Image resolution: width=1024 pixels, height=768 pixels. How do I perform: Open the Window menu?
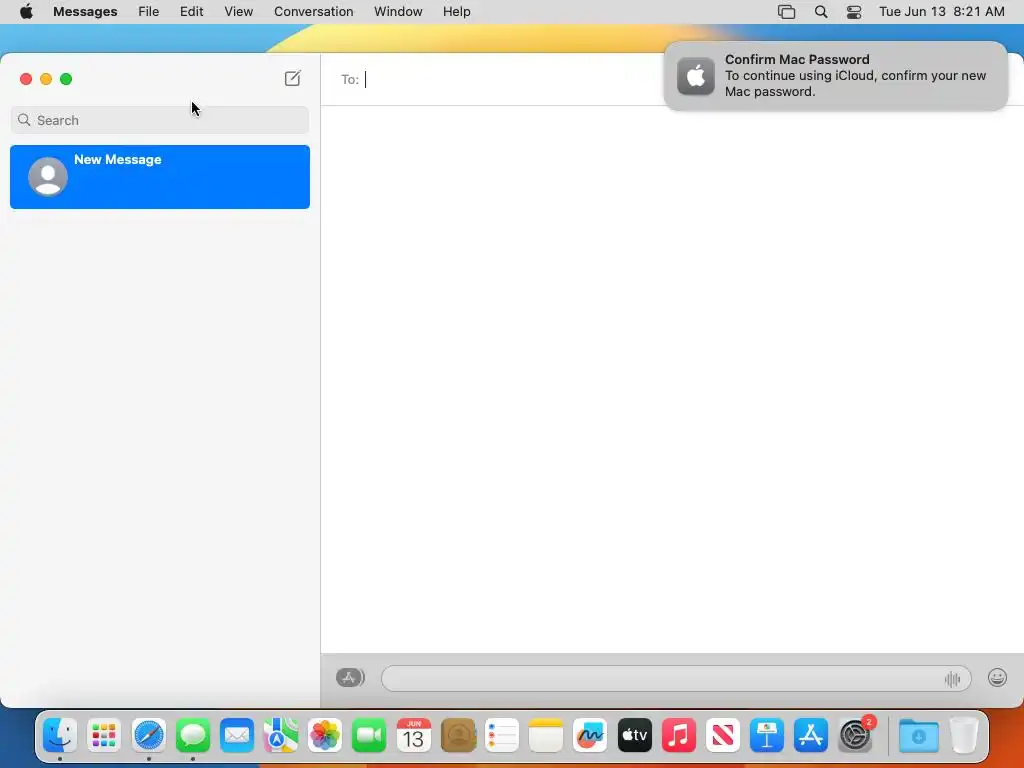click(398, 12)
